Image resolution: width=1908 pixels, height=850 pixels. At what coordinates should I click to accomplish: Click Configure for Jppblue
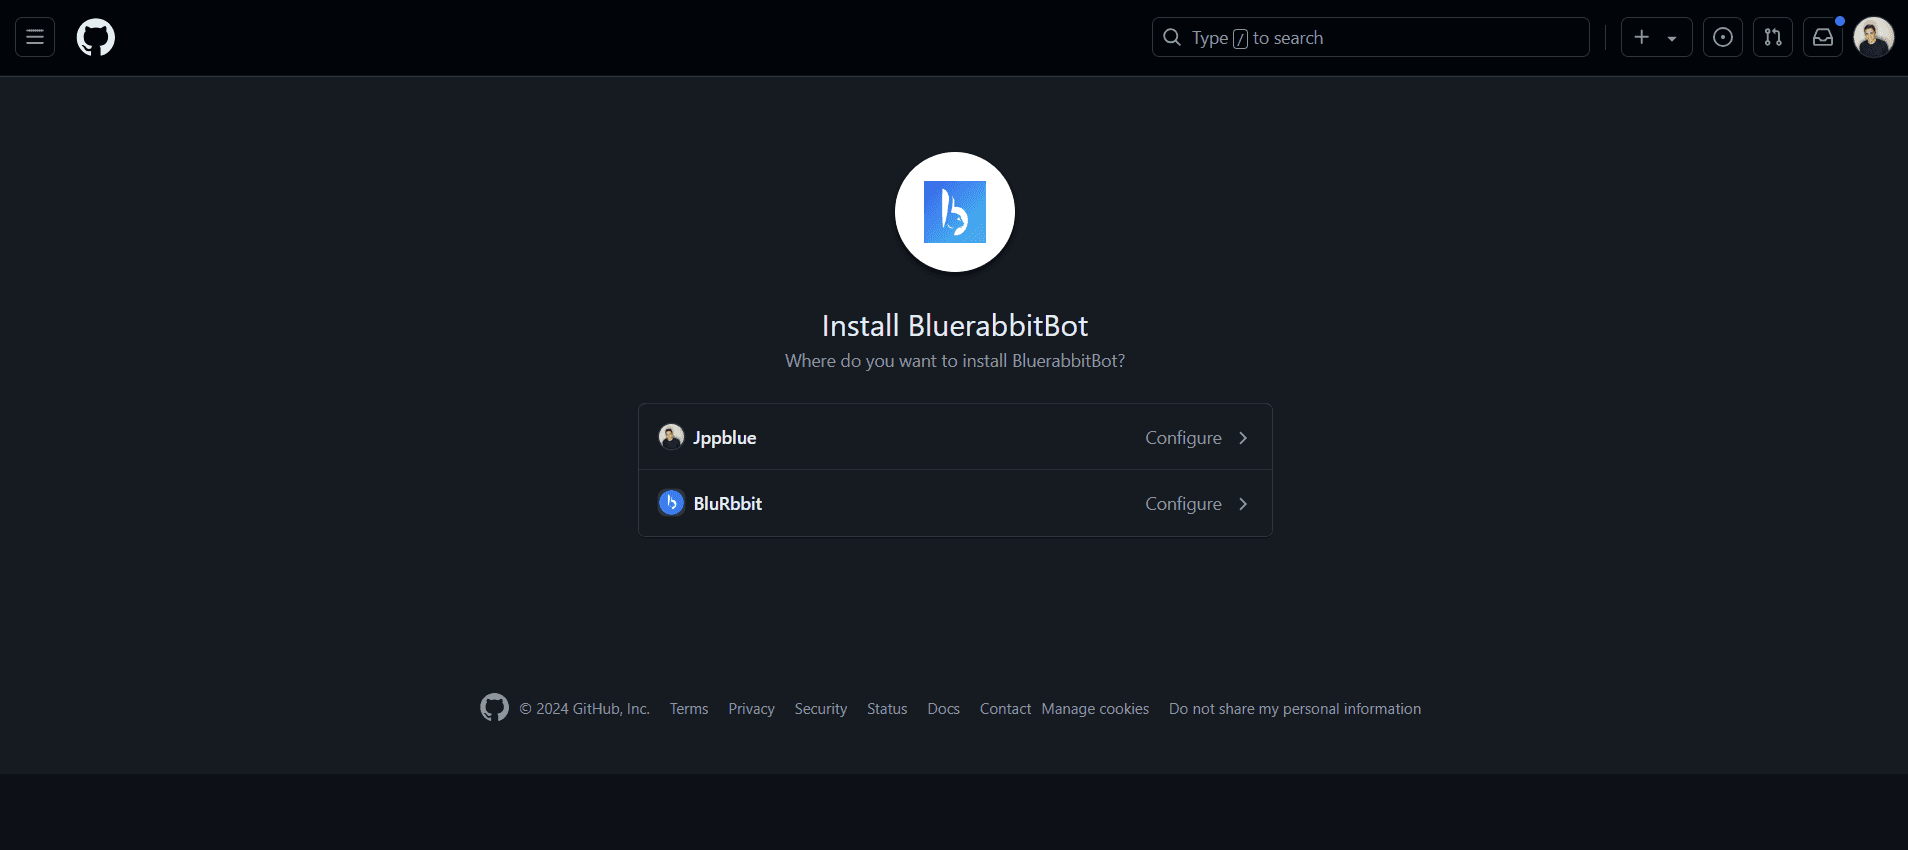click(x=1183, y=438)
